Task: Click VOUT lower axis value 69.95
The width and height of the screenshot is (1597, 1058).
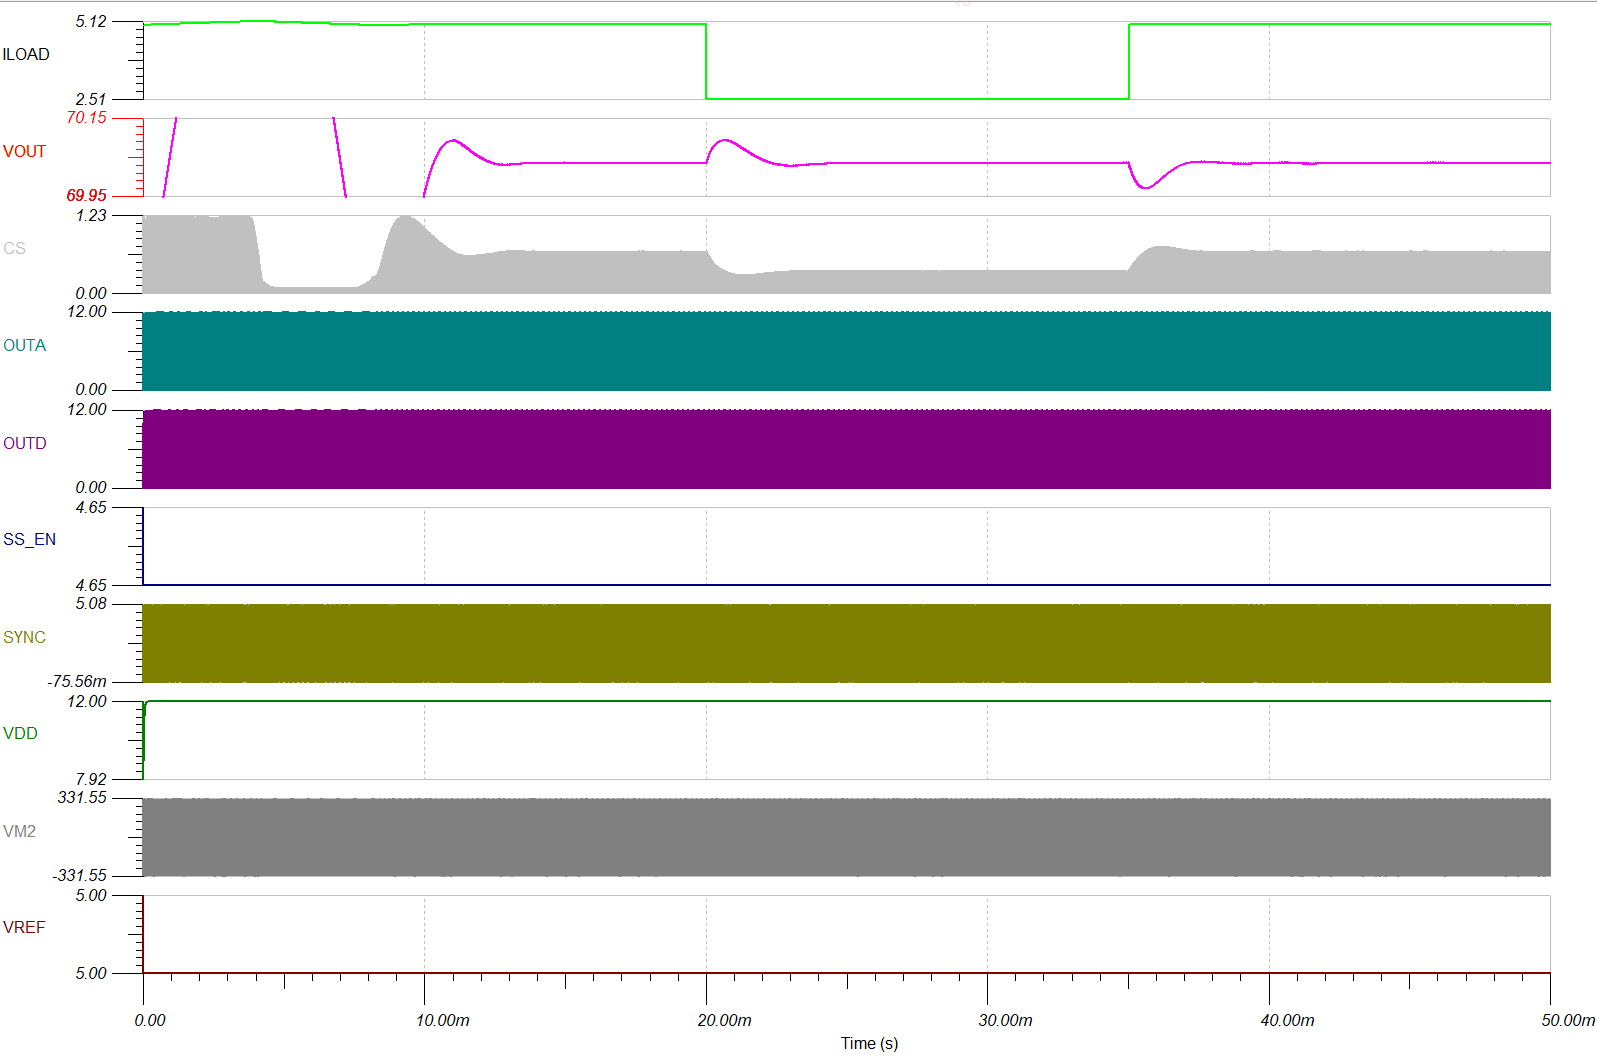Action: pyautogui.click(x=87, y=195)
